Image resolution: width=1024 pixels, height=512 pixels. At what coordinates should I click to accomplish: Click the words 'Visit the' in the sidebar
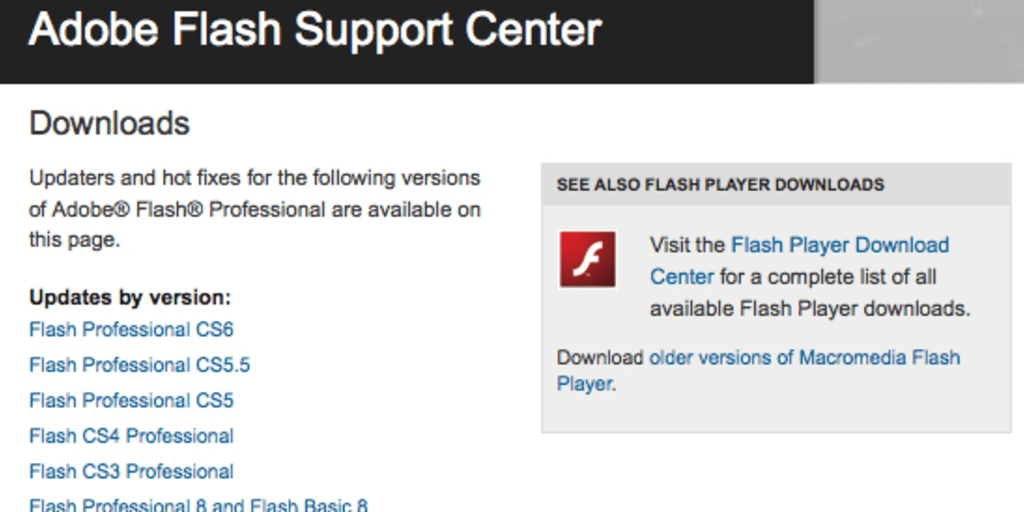coord(687,245)
